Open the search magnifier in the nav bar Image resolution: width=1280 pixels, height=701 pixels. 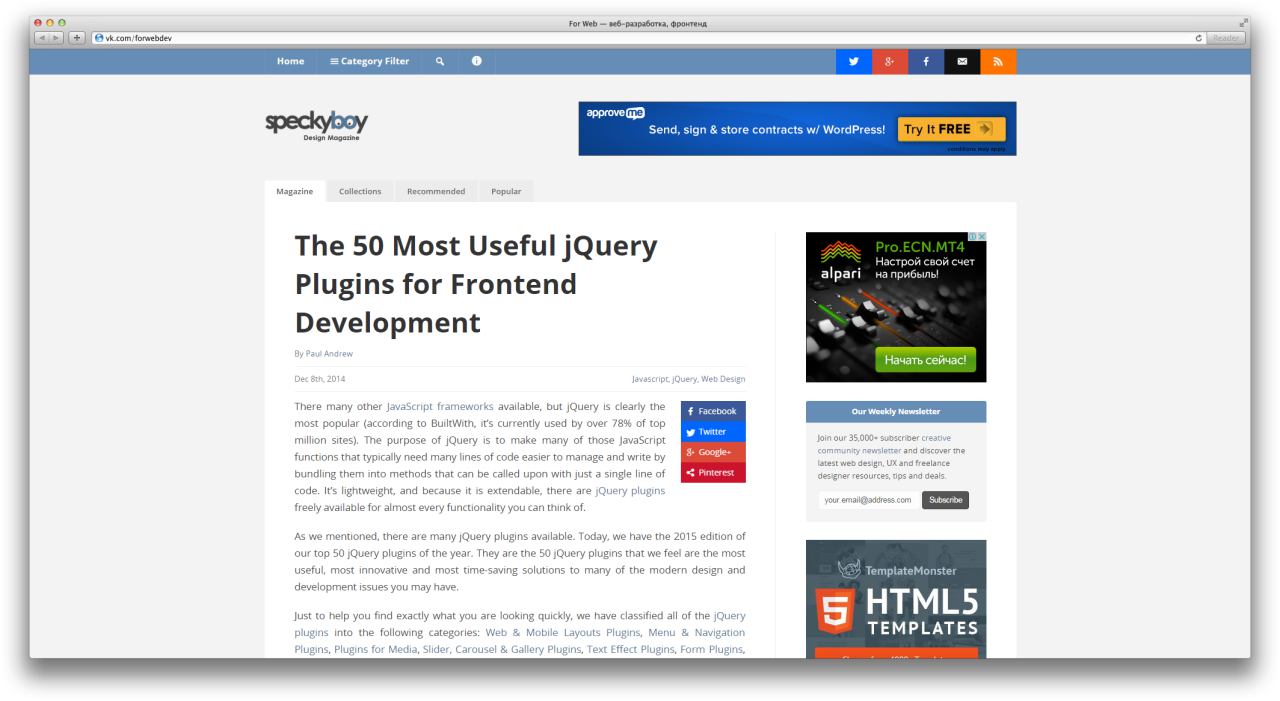(x=439, y=61)
